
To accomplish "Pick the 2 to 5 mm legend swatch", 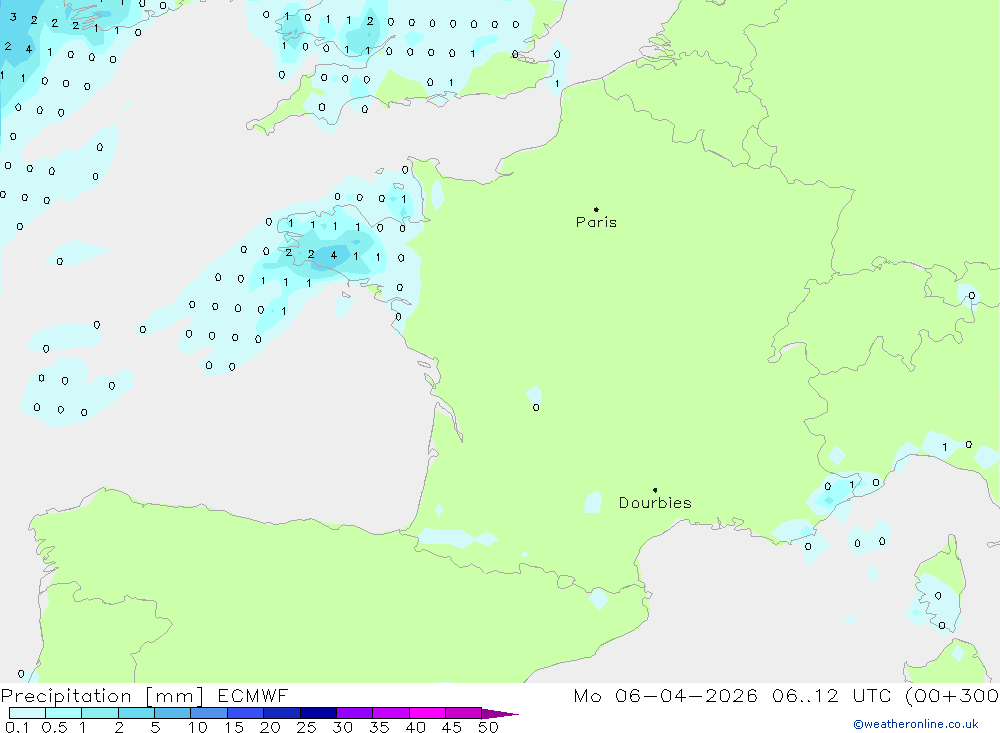I will (x=136, y=713).
